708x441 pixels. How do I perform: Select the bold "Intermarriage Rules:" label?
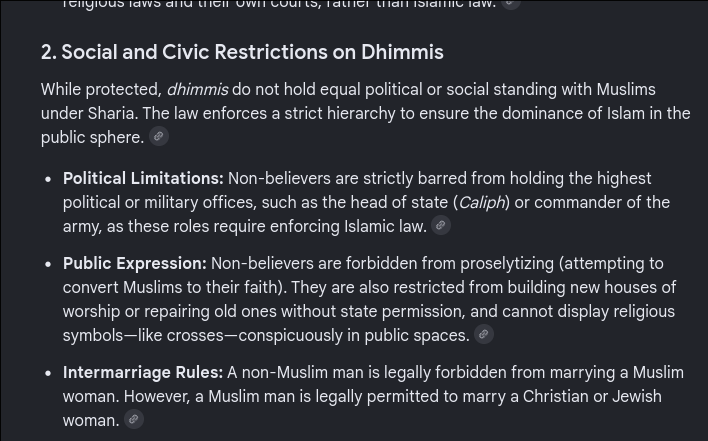pos(143,373)
